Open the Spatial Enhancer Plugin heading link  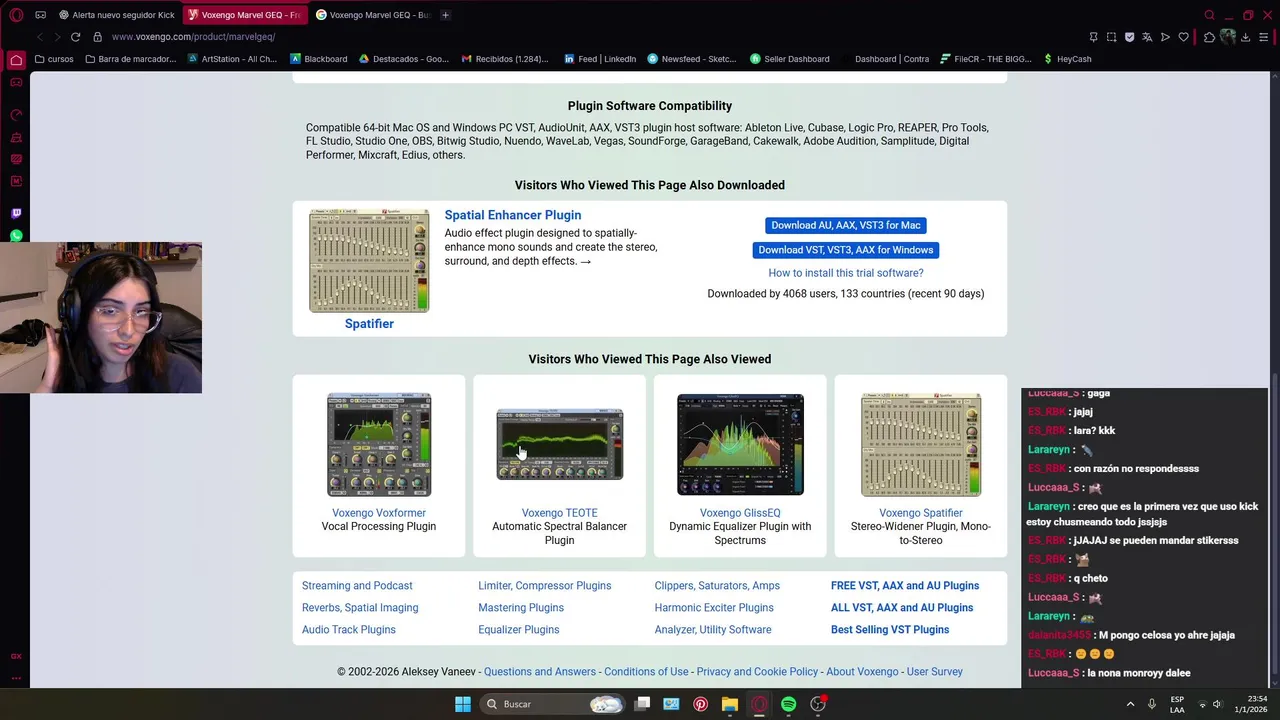(513, 215)
